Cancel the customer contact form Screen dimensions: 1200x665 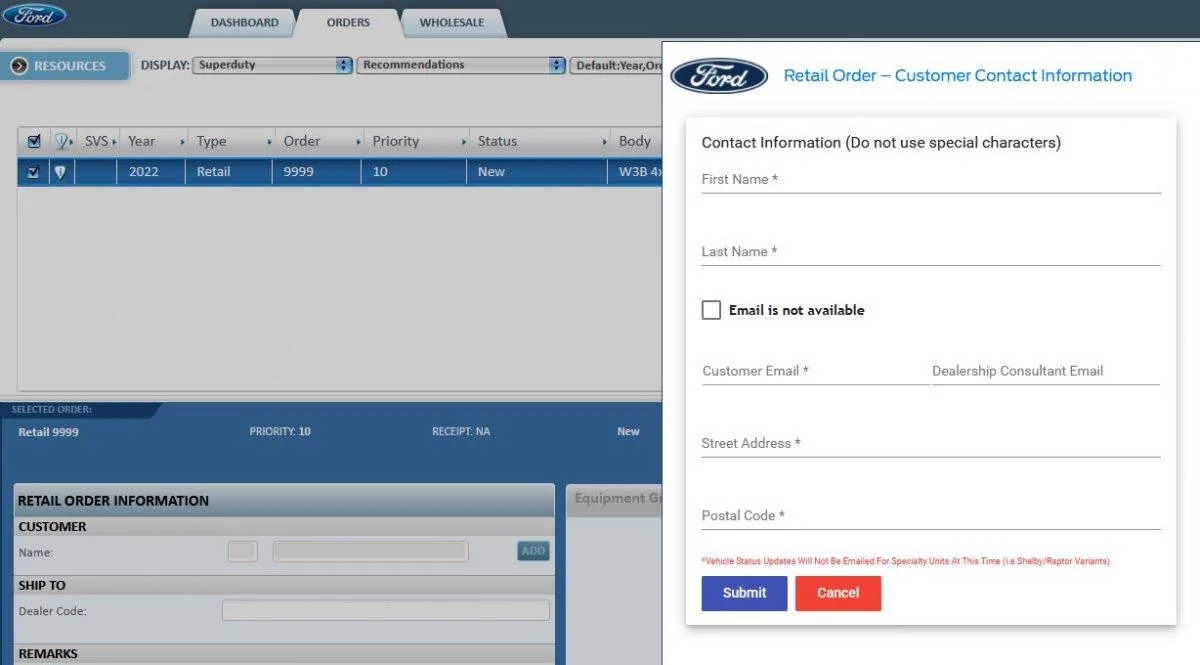tap(838, 593)
